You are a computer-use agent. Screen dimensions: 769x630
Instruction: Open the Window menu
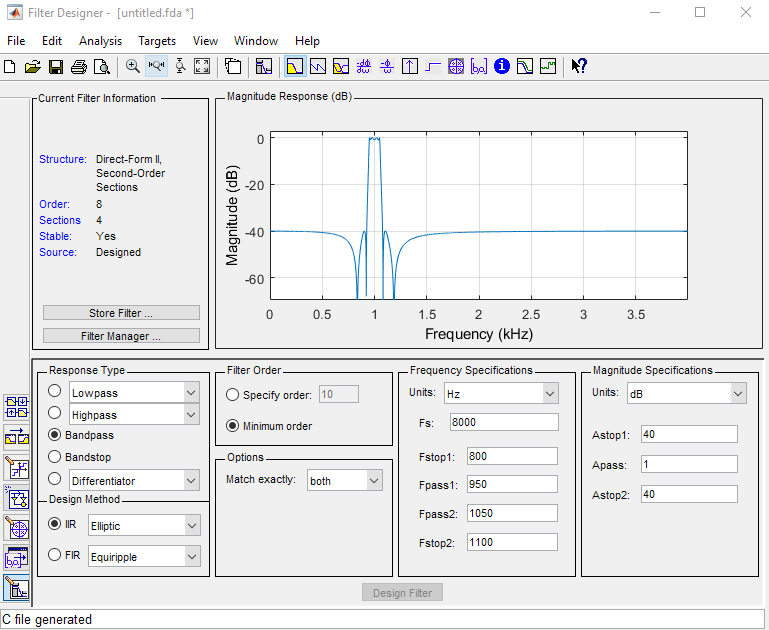pos(256,41)
